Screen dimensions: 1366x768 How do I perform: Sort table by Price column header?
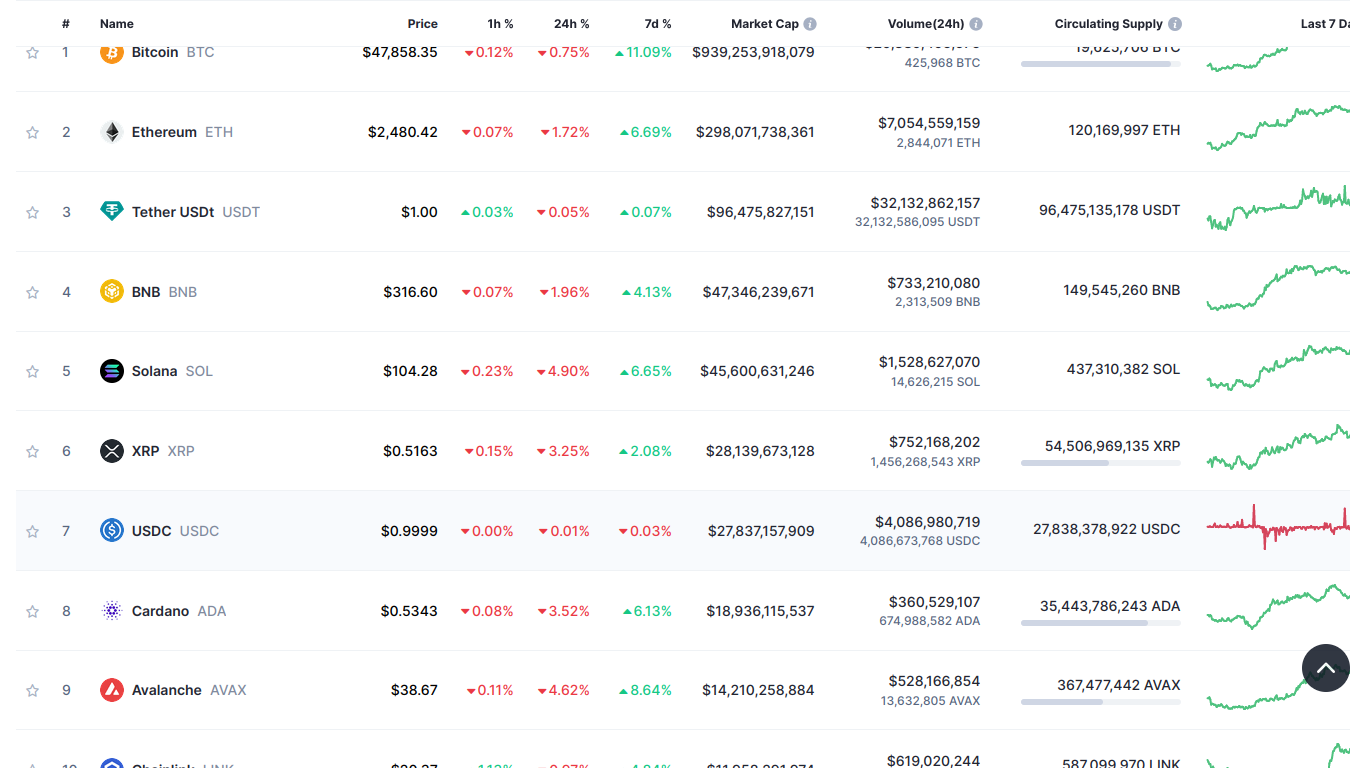pyautogui.click(x=422, y=24)
